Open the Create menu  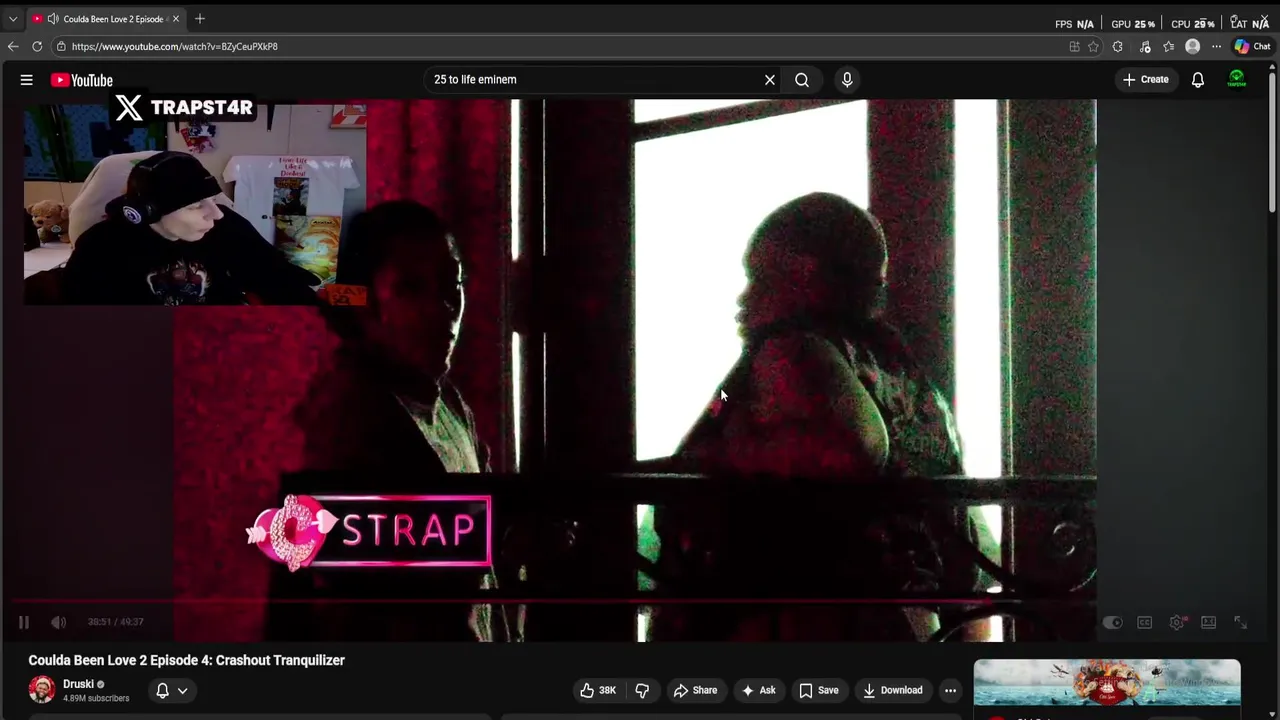click(1145, 80)
